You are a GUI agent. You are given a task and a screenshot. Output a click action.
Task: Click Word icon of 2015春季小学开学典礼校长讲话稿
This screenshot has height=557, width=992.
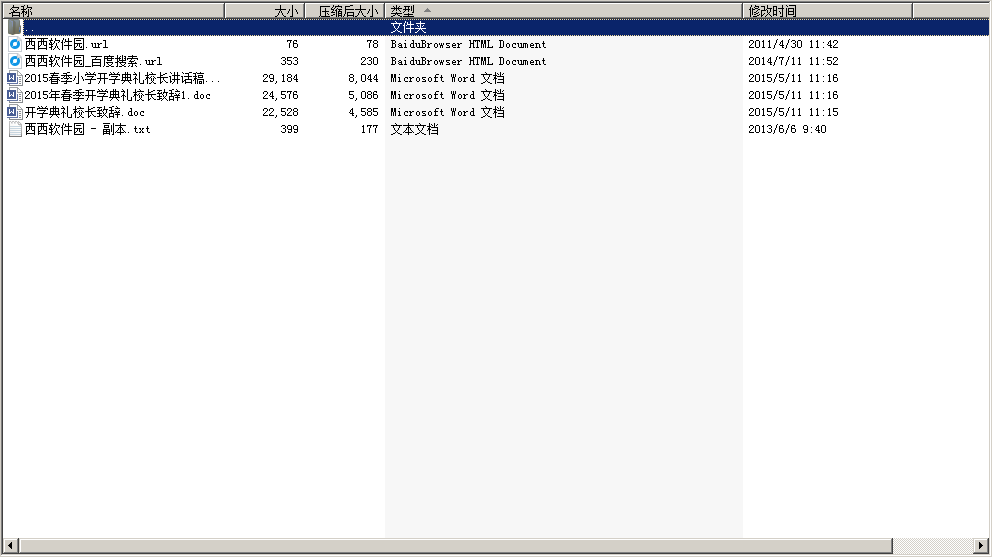[15, 78]
